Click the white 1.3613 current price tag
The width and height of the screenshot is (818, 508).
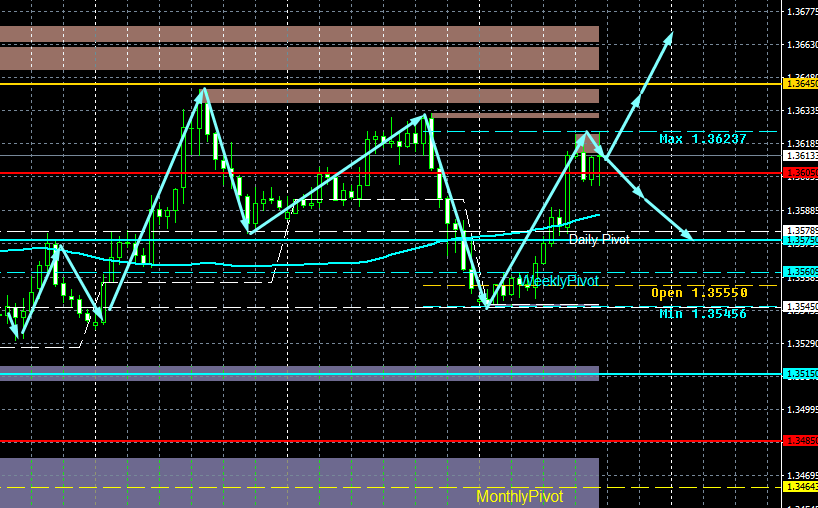point(801,155)
